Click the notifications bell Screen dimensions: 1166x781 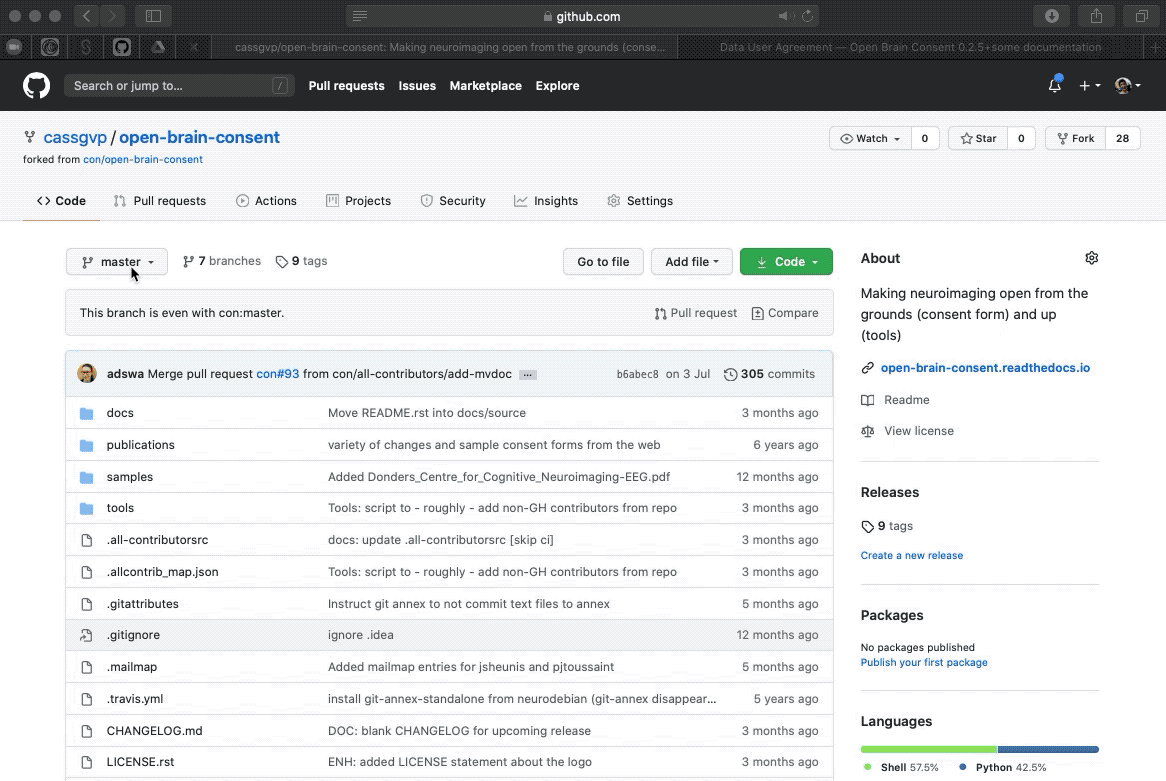pyautogui.click(x=1054, y=86)
